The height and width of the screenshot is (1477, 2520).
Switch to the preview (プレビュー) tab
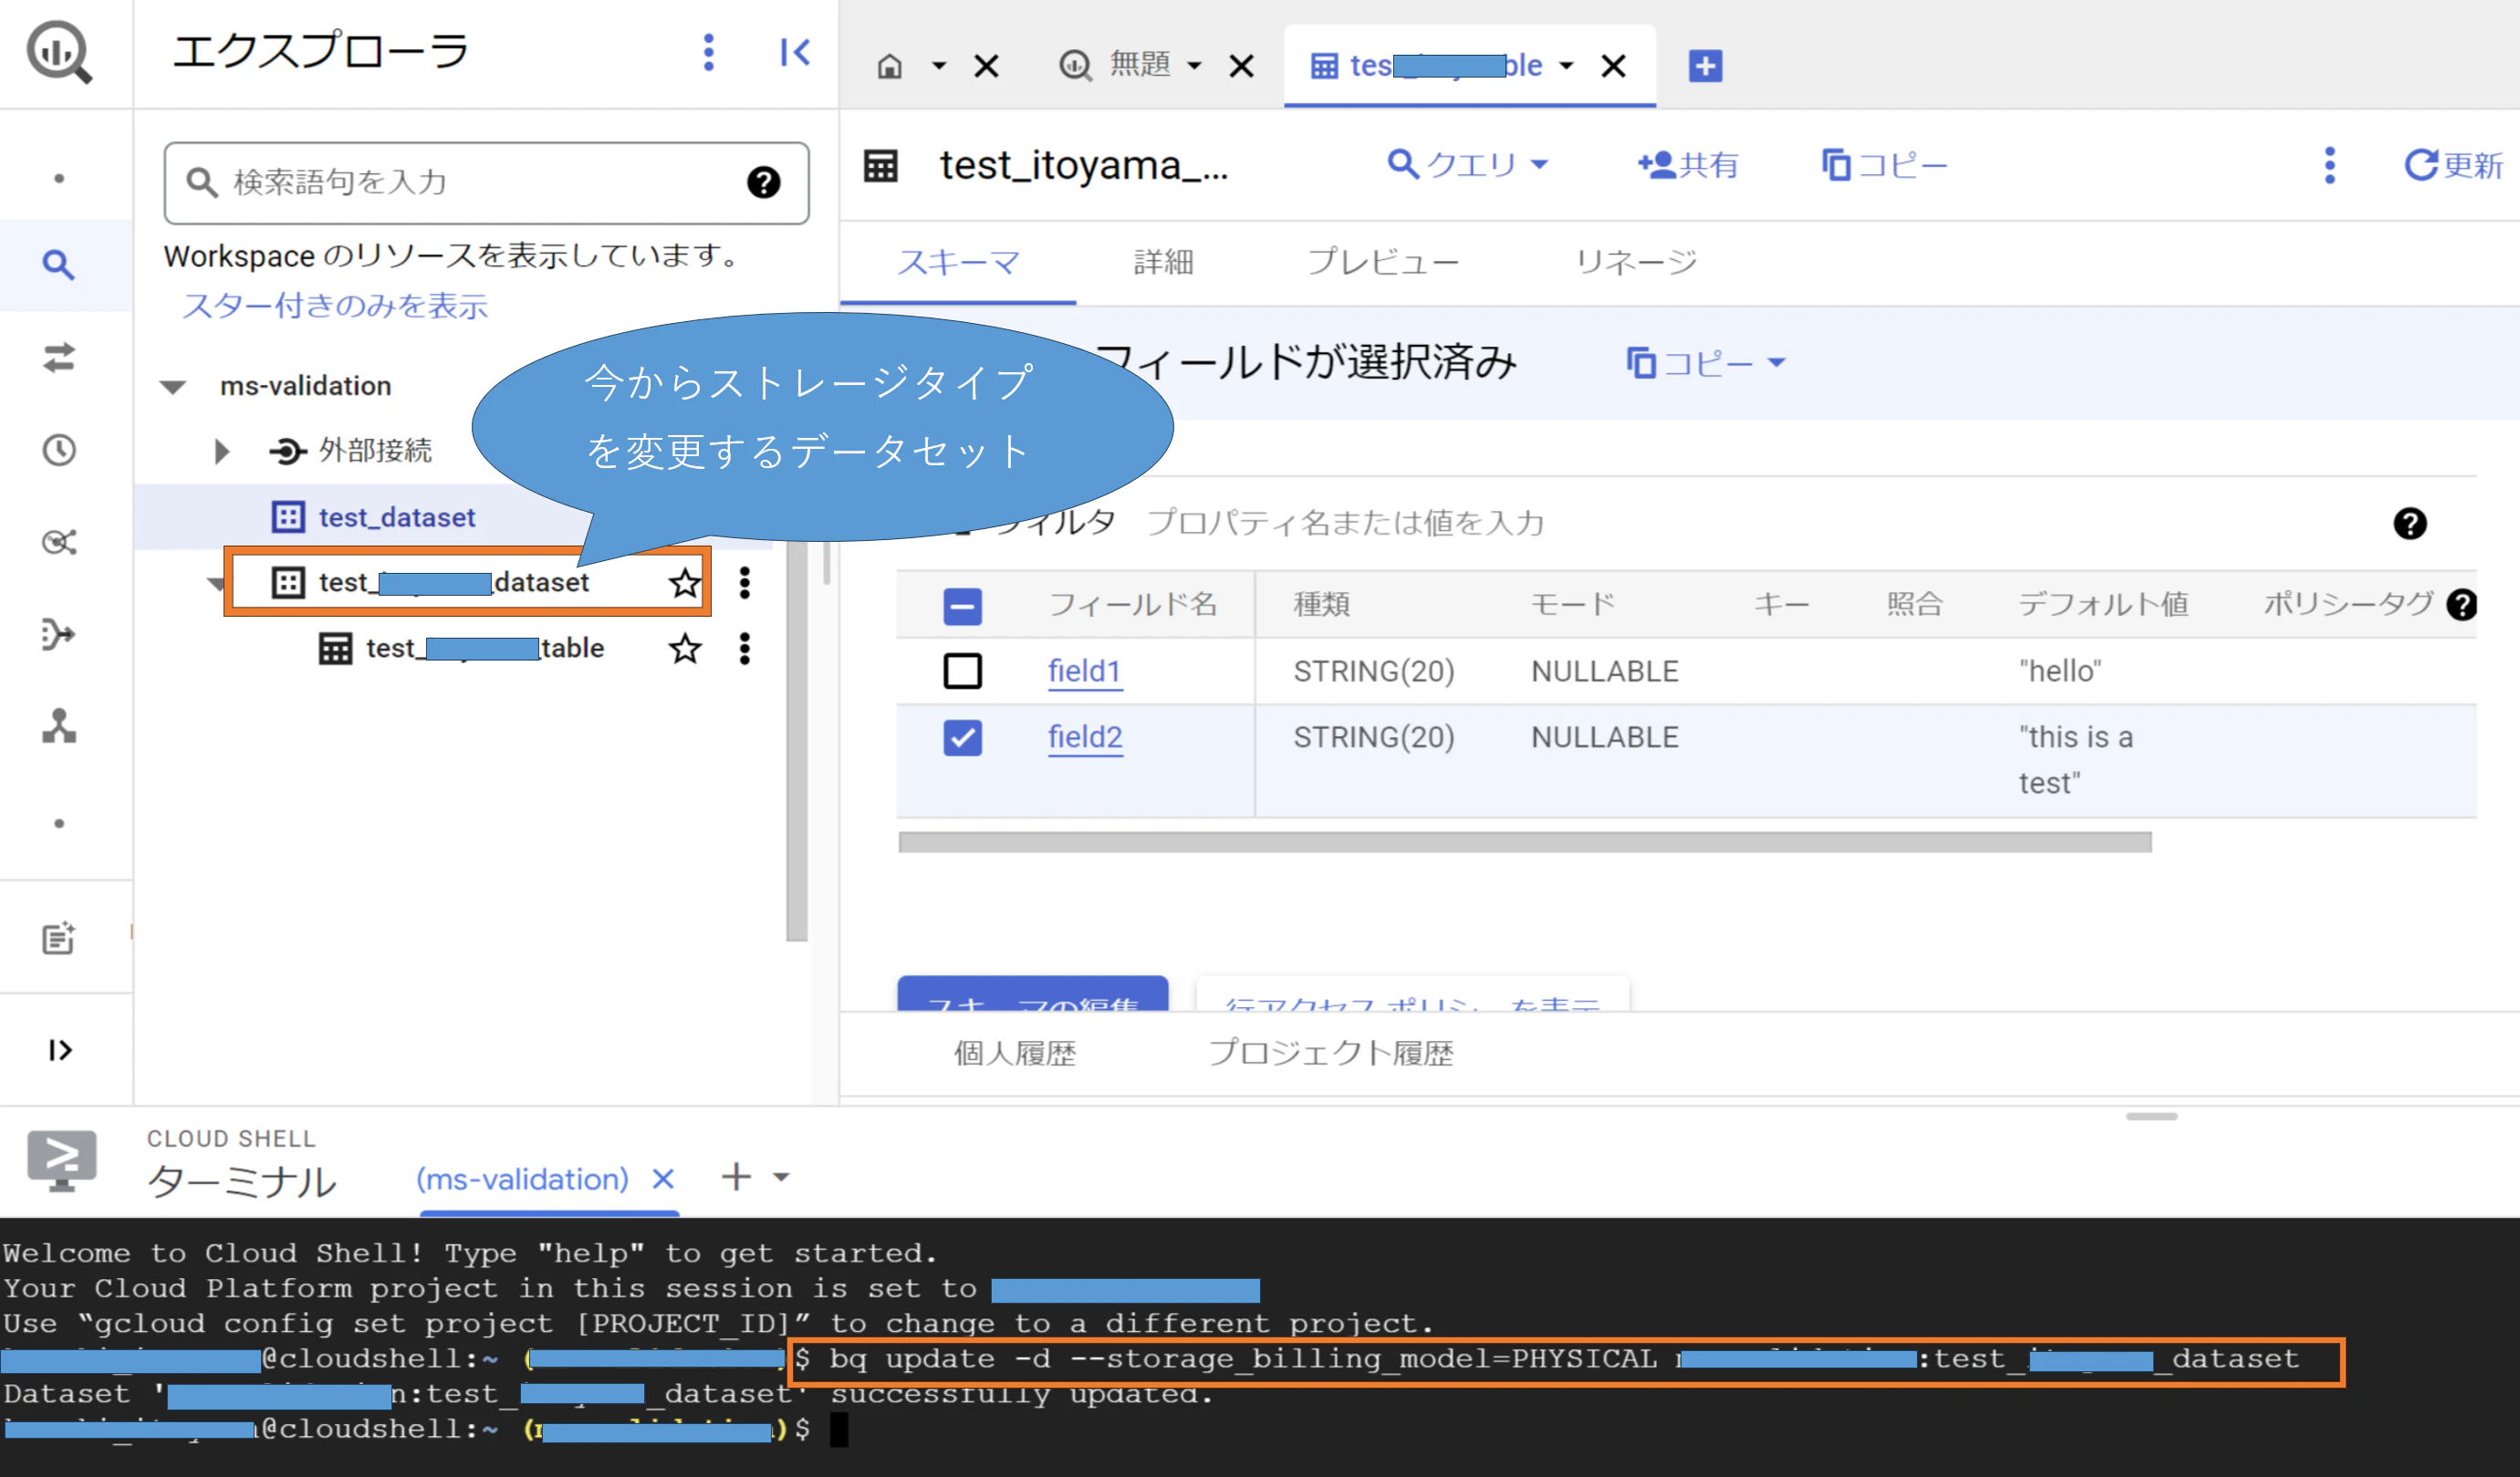tap(1384, 263)
